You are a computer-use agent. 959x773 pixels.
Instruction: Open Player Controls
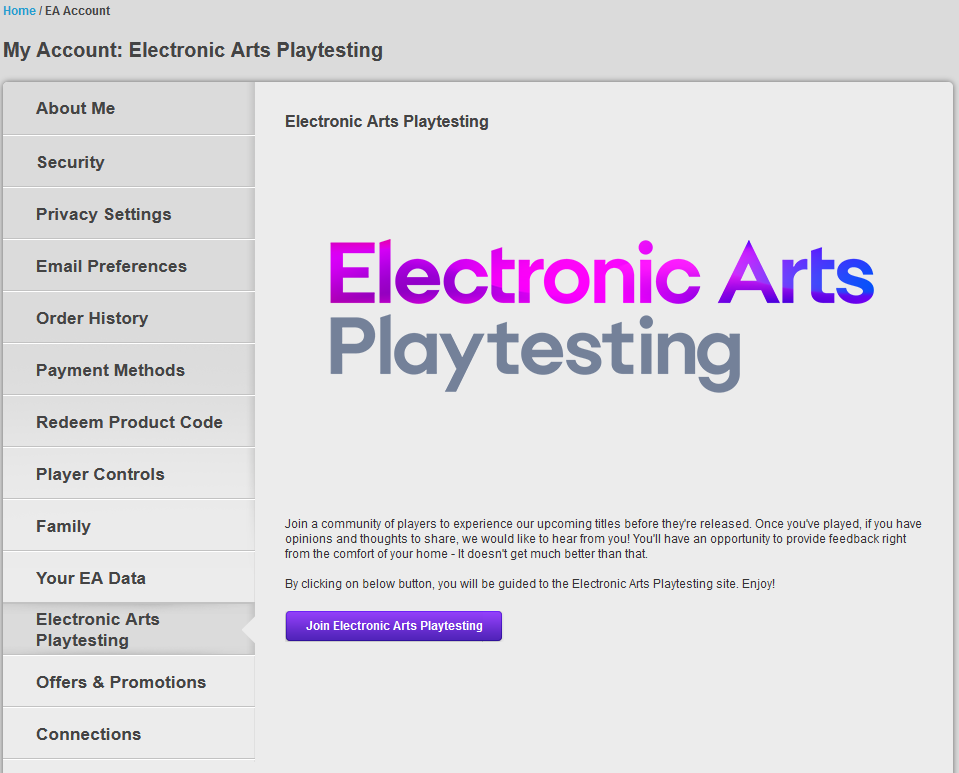tap(128, 473)
